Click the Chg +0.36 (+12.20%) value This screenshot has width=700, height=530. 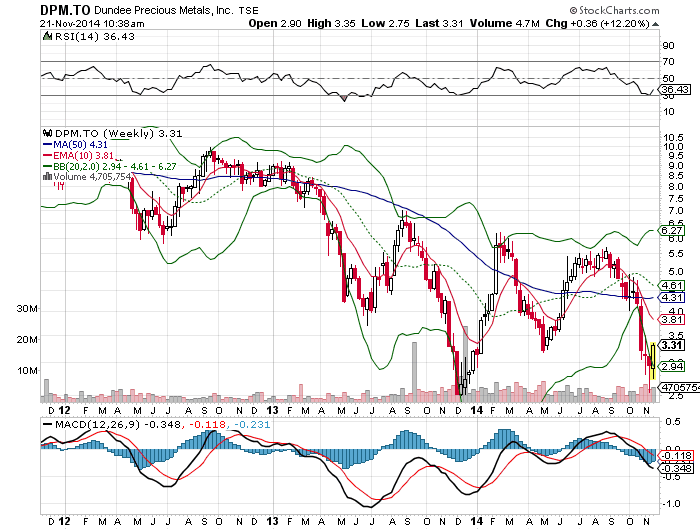click(597, 23)
